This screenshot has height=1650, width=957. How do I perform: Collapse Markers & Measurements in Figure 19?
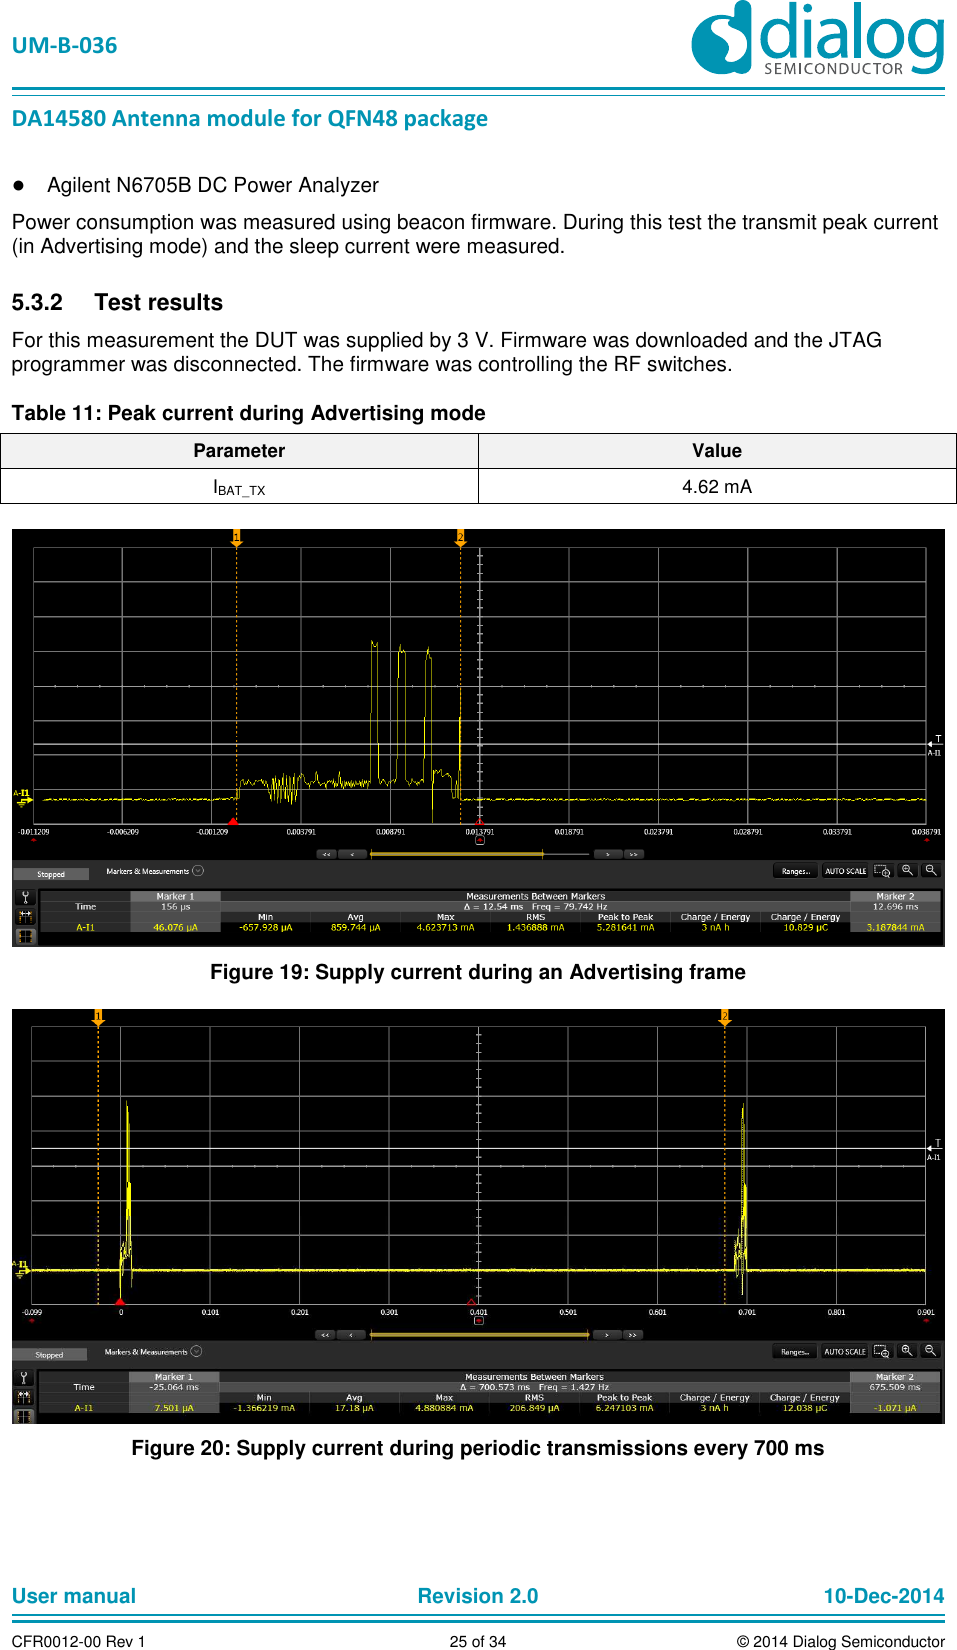pyautogui.click(x=198, y=871)
